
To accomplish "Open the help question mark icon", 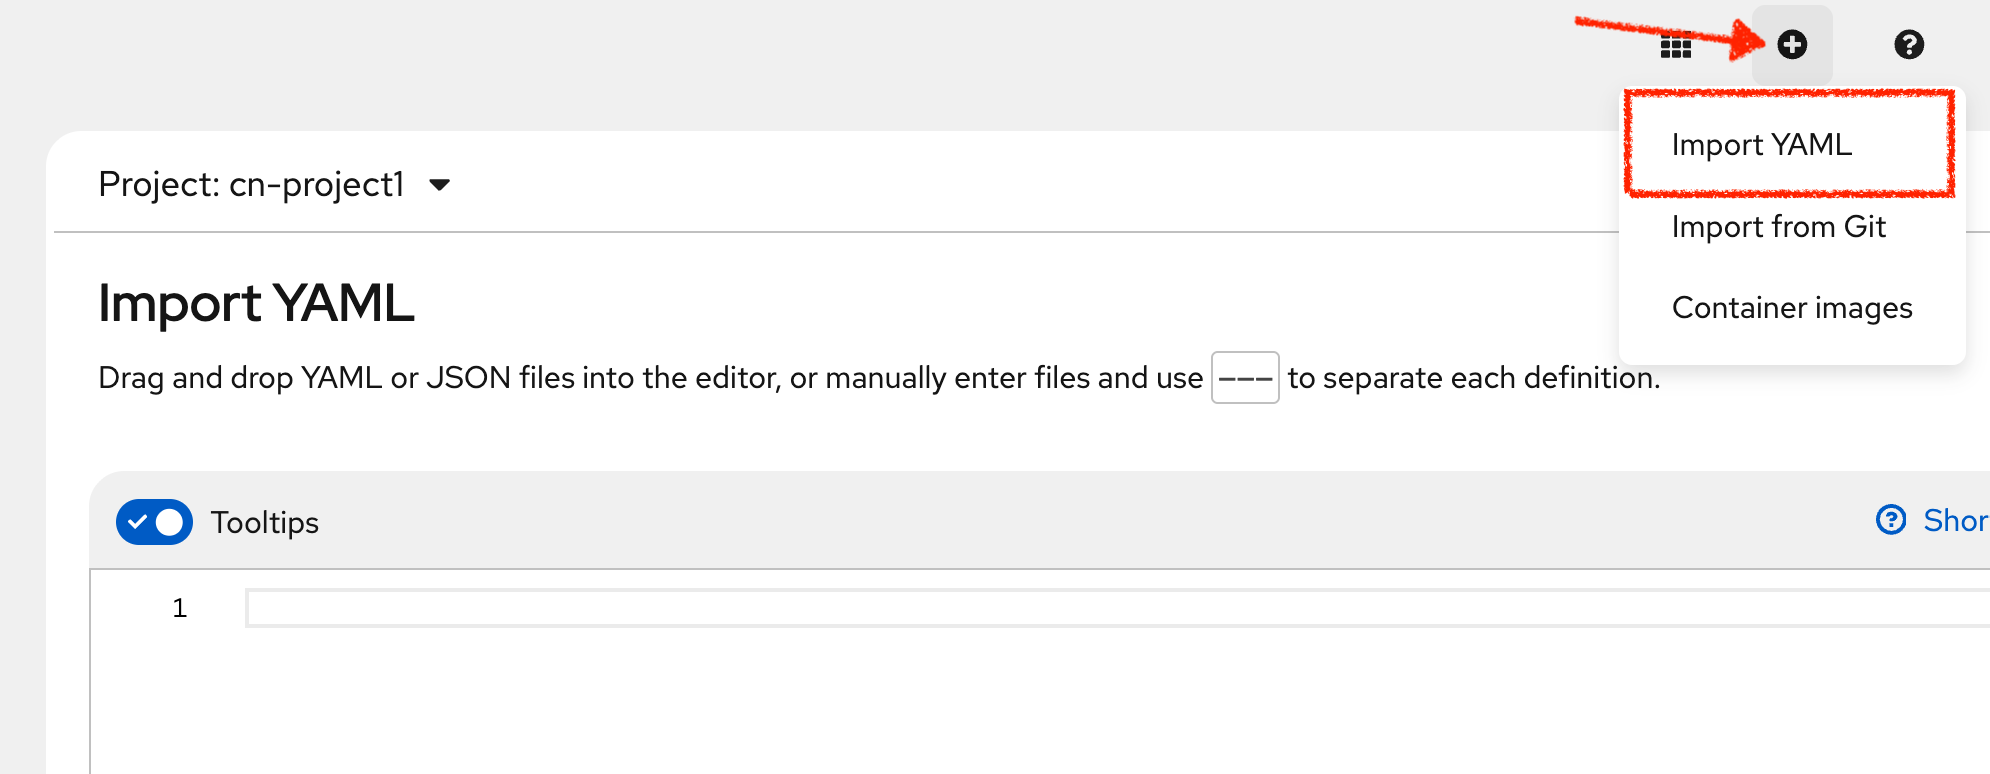I will (x=1909, y=44).
